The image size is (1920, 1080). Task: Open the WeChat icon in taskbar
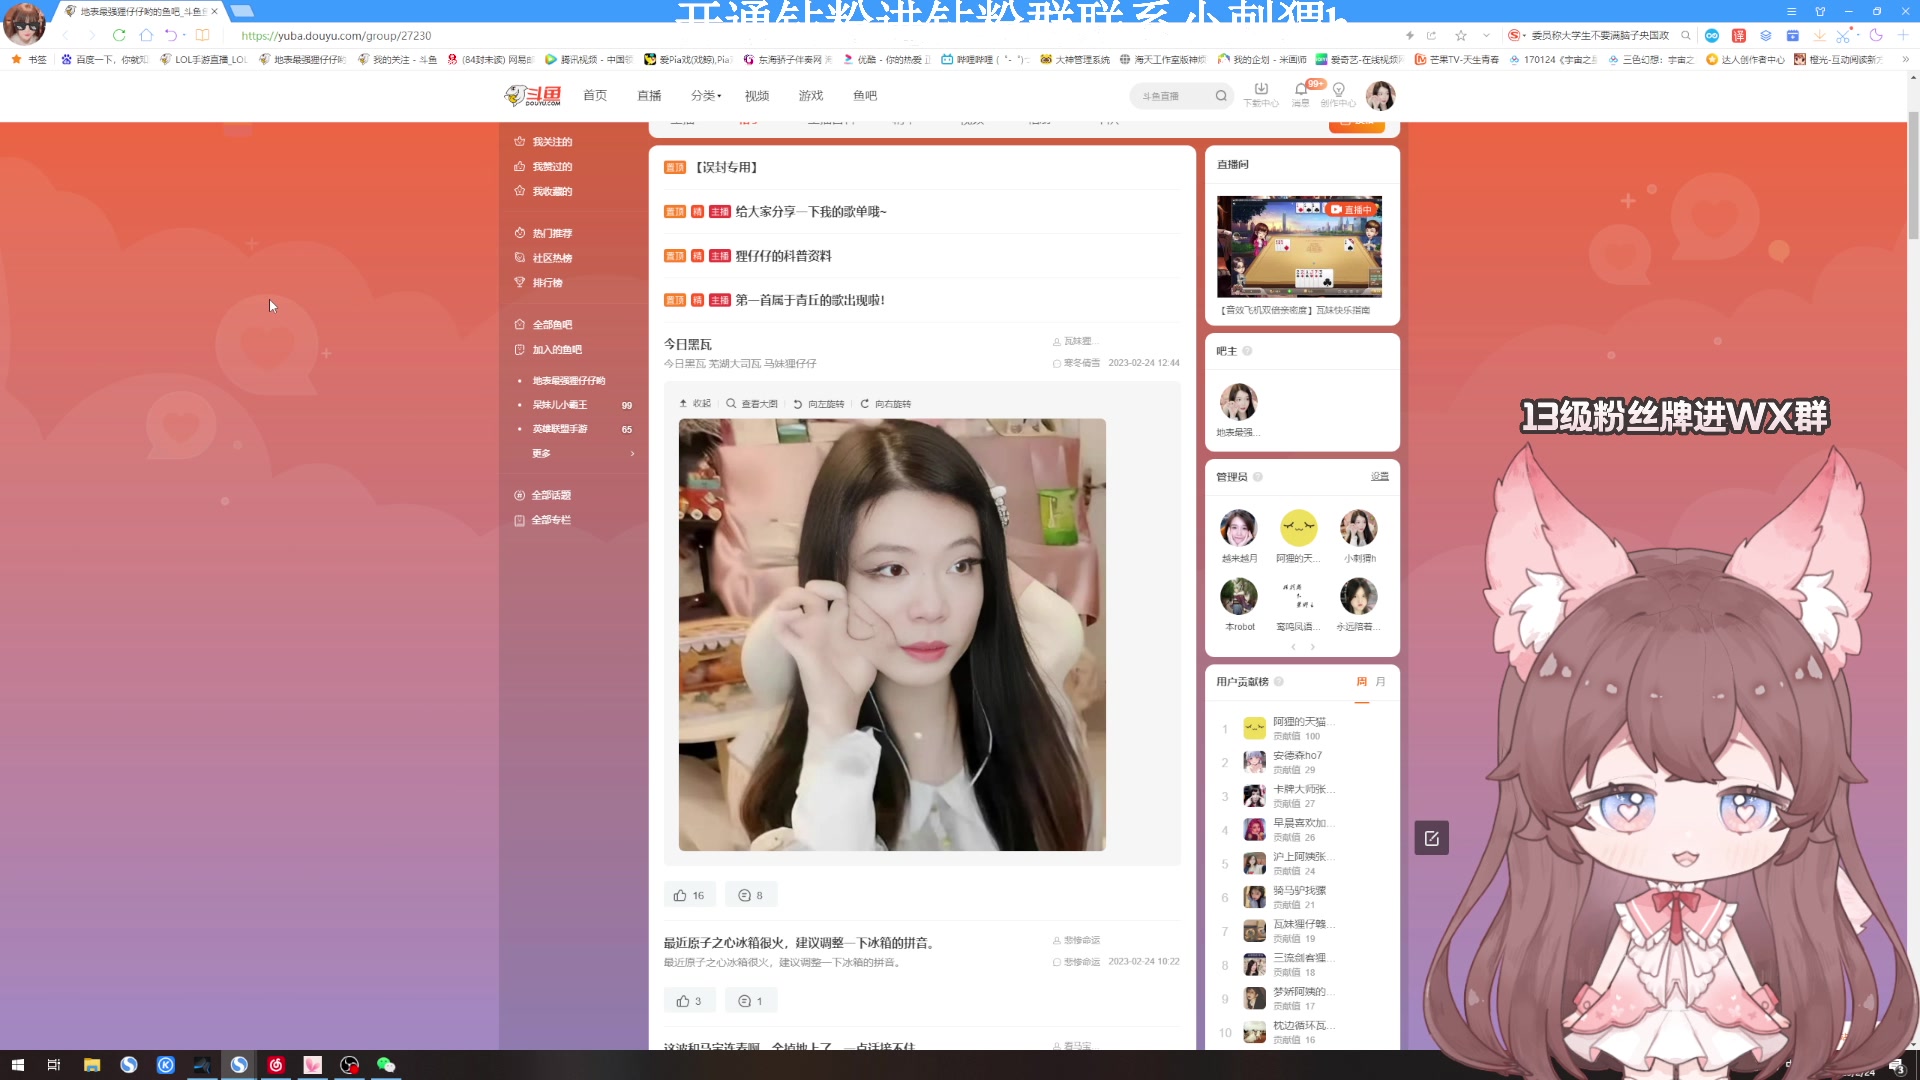(386, 1065)
